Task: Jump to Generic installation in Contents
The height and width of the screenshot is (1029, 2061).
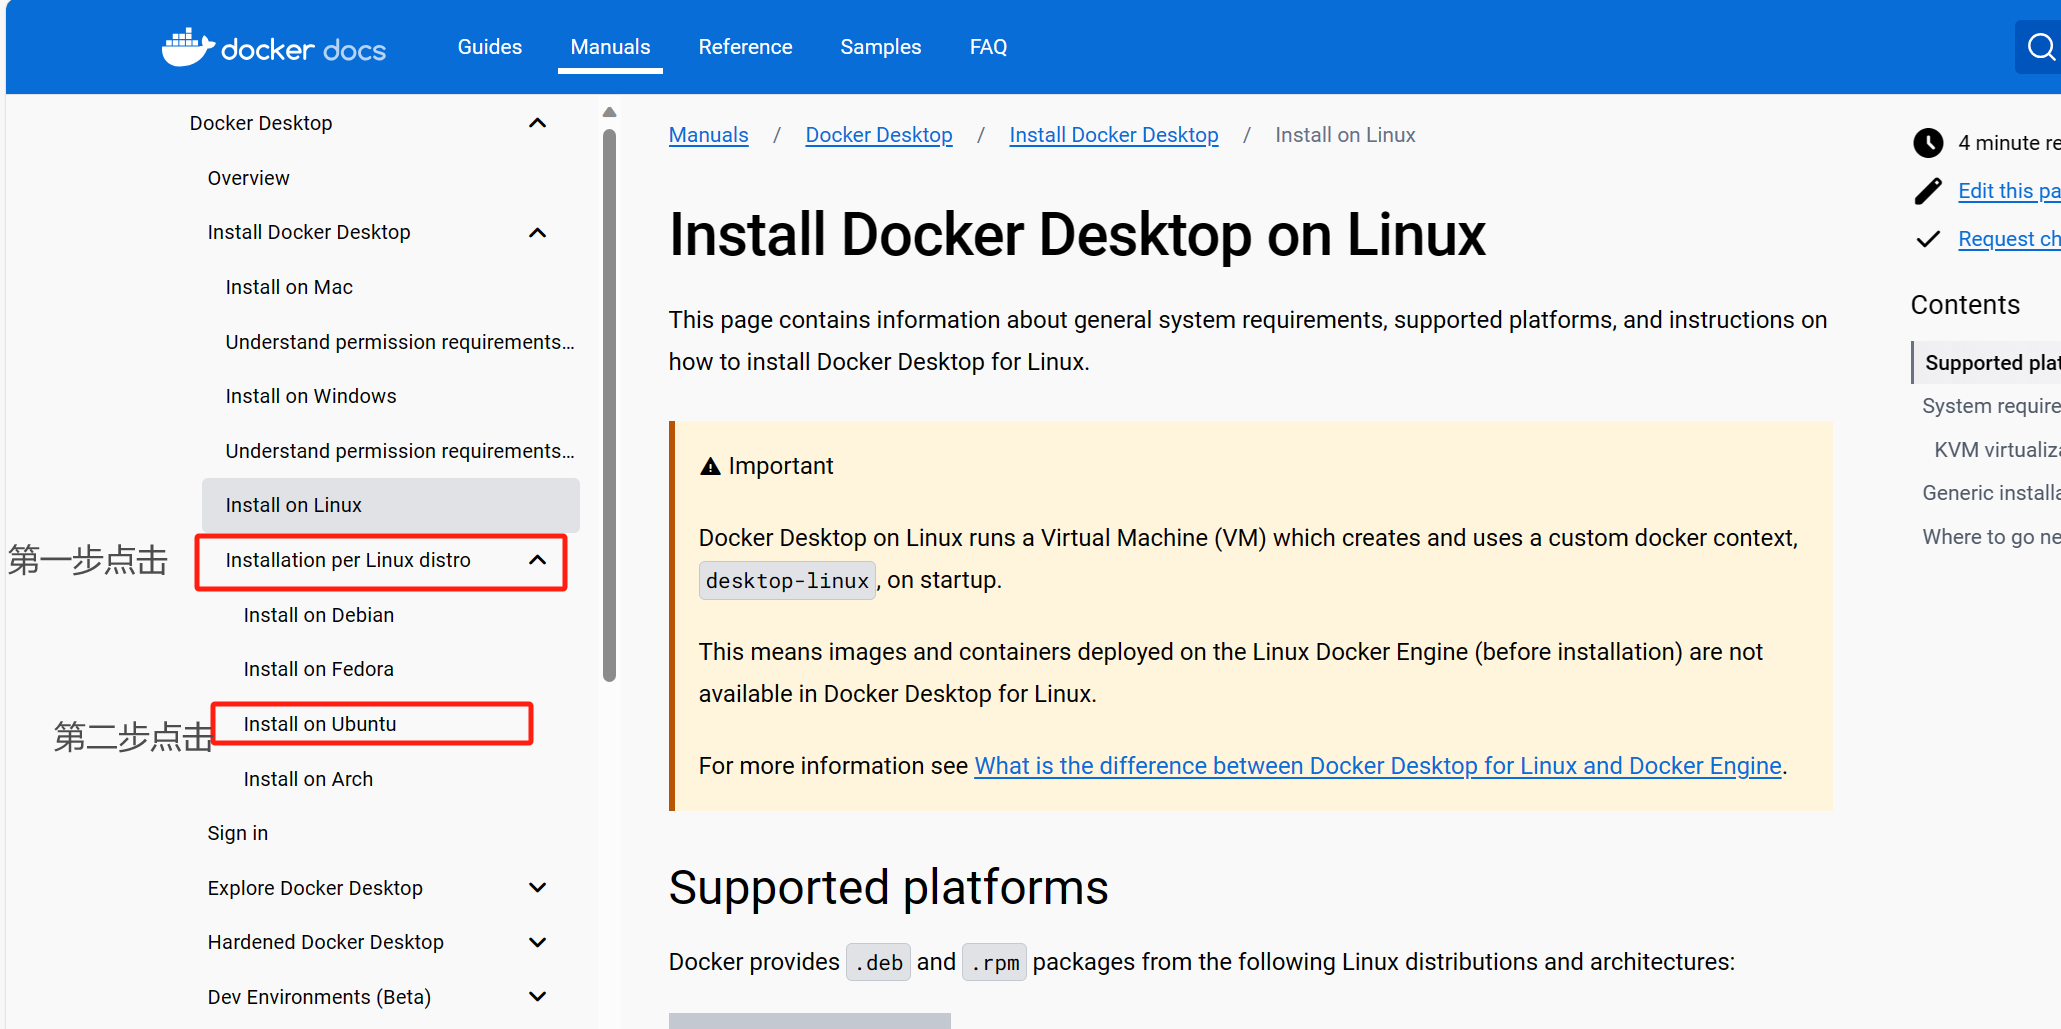Action: [x=1991, y=493]
